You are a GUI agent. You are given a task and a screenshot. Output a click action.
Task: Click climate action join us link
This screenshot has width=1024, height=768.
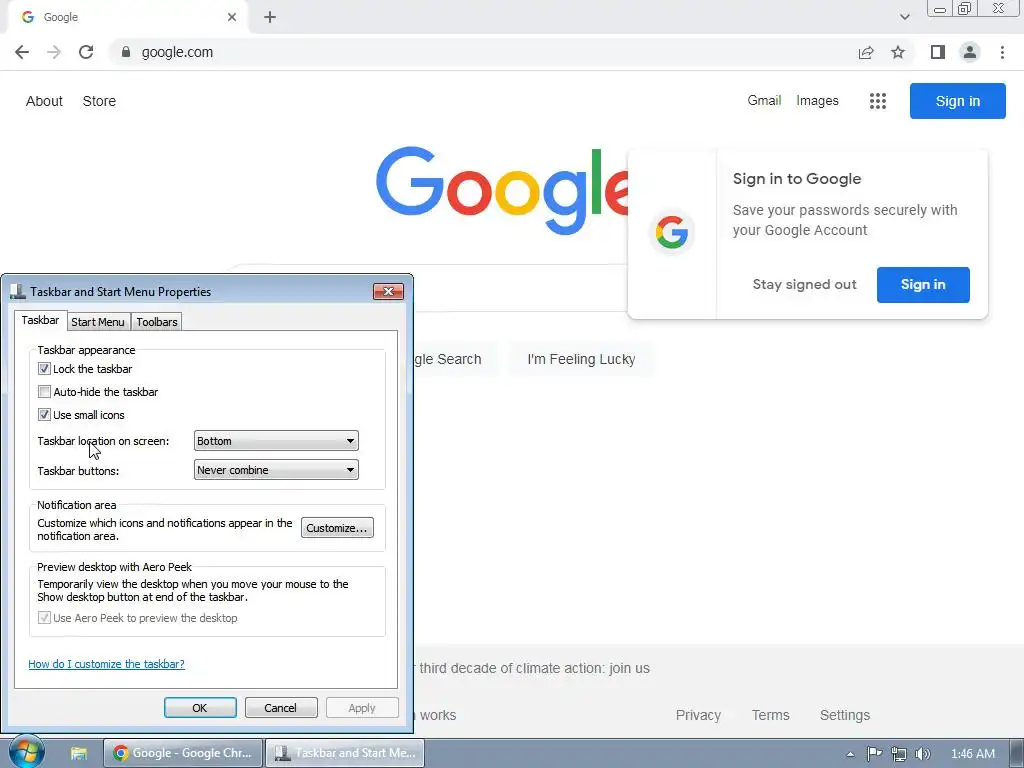pos(532,668)
